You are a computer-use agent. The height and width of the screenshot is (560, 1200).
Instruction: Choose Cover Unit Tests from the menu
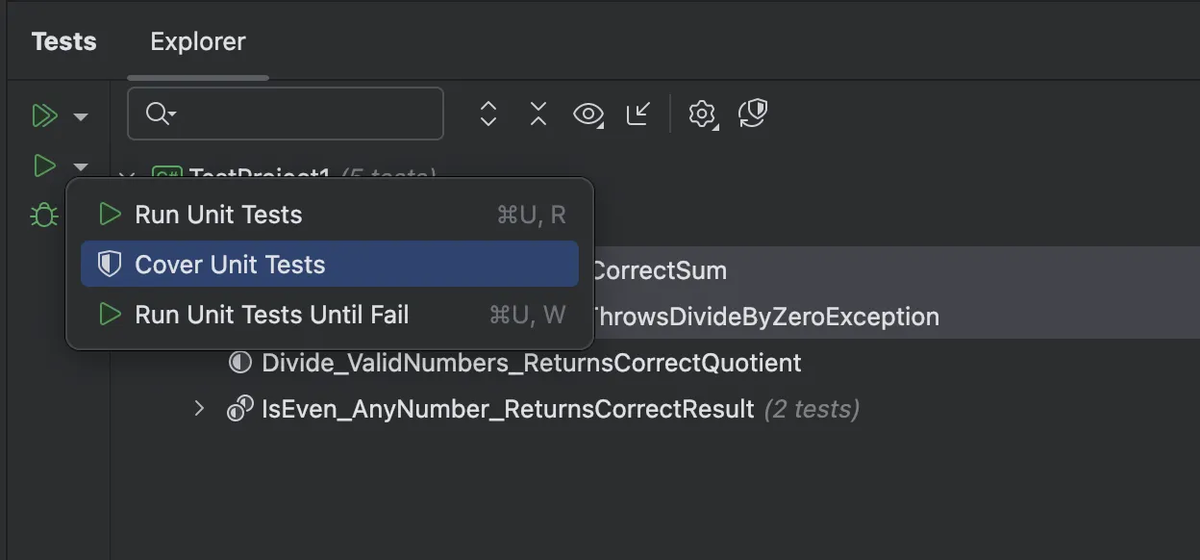click(x=230, y=265)
